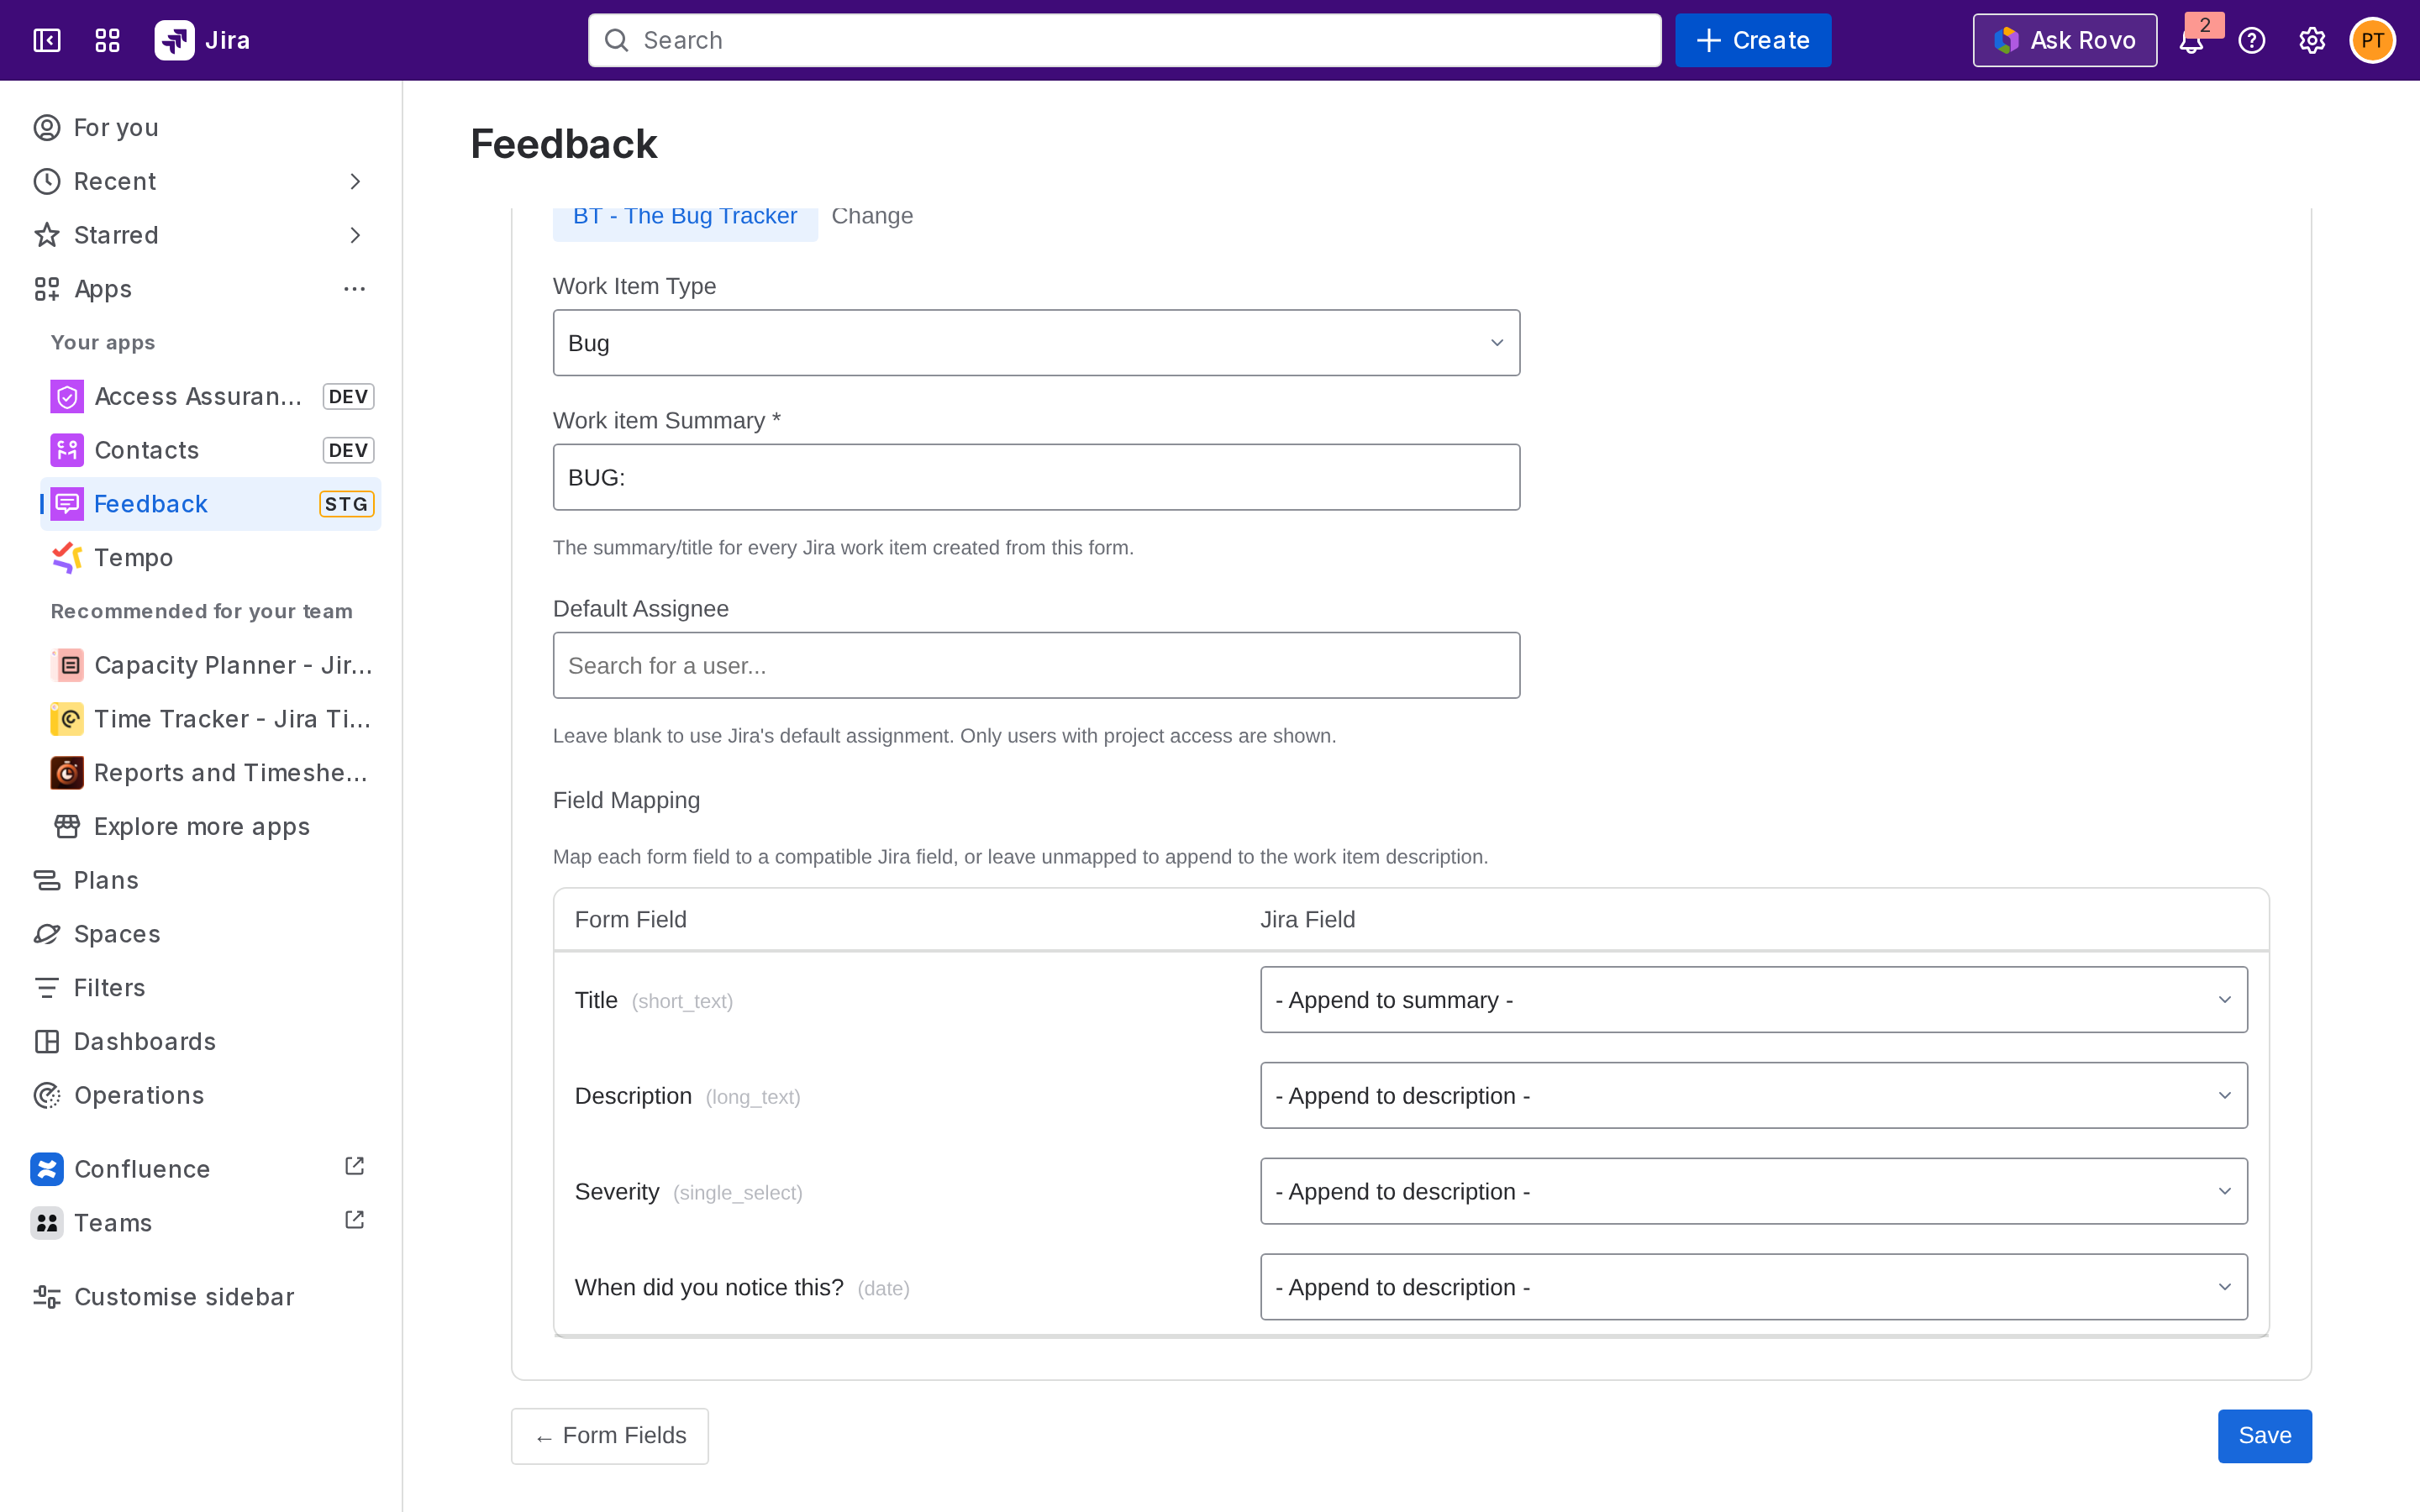This screenshot has width=2420, height=1512.
Task: Expand the Starred menu chevron
Action: click(354, 235)
